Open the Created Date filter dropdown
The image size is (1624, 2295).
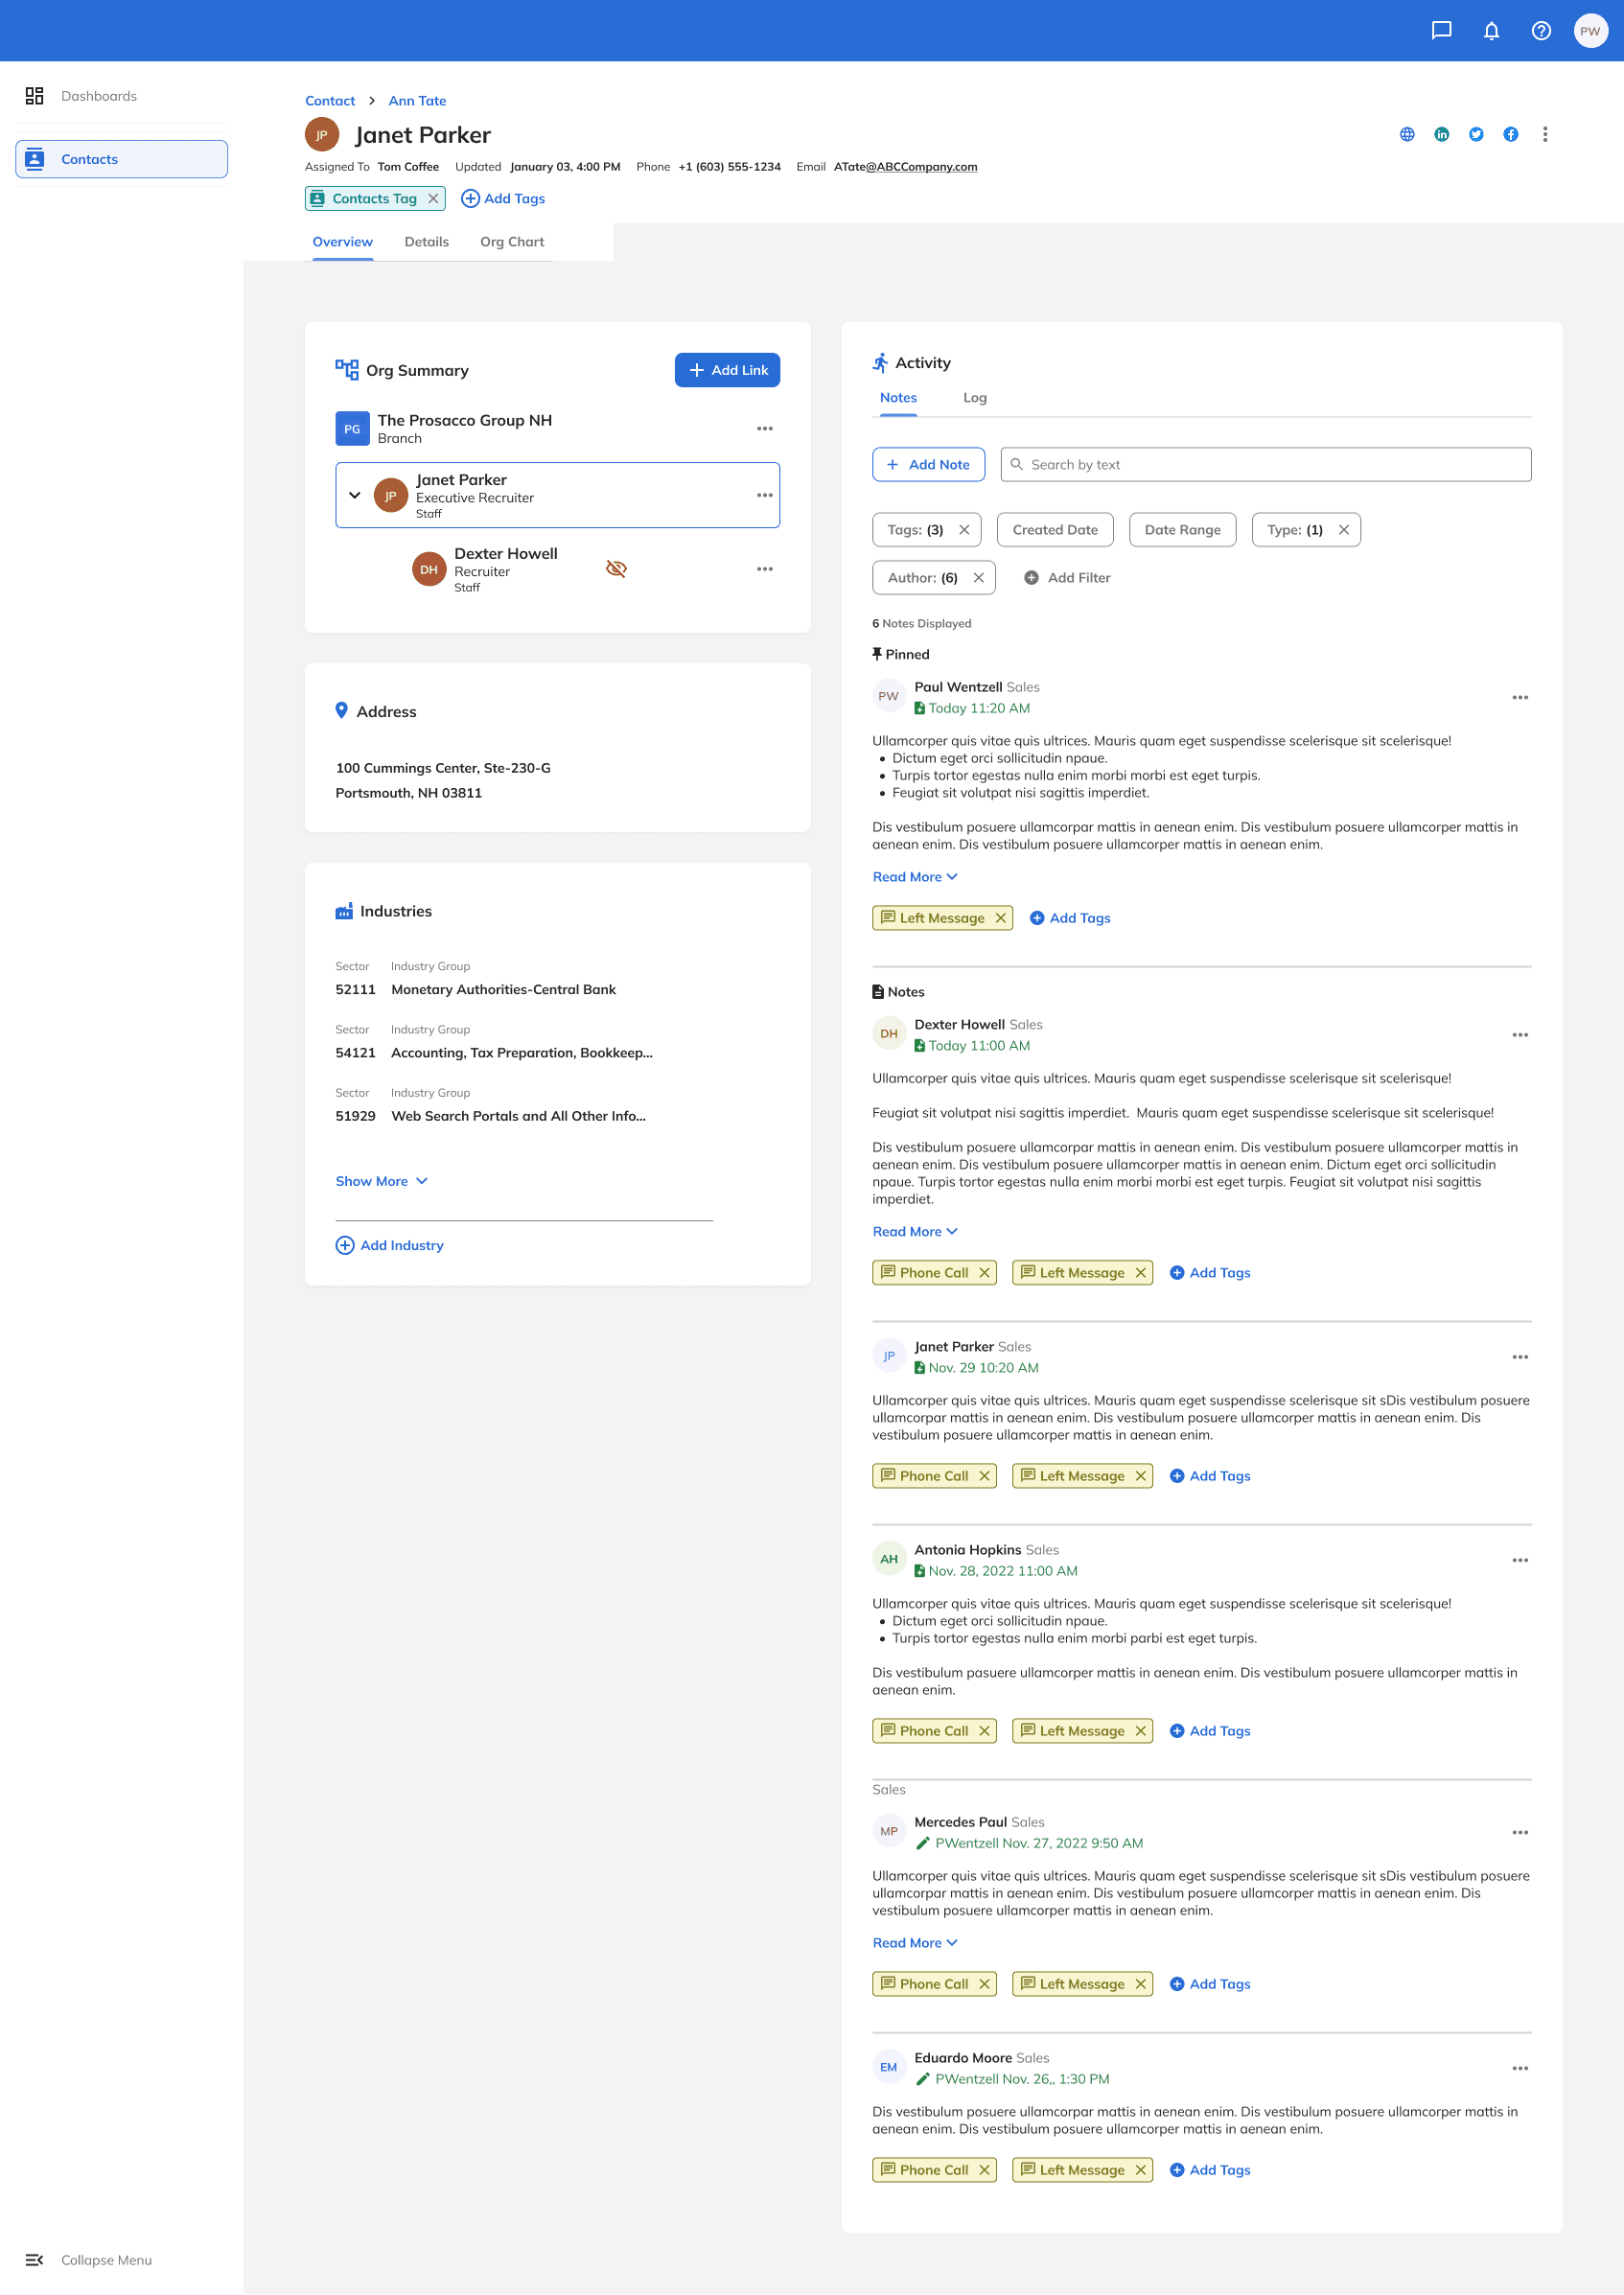(1055, 530)
